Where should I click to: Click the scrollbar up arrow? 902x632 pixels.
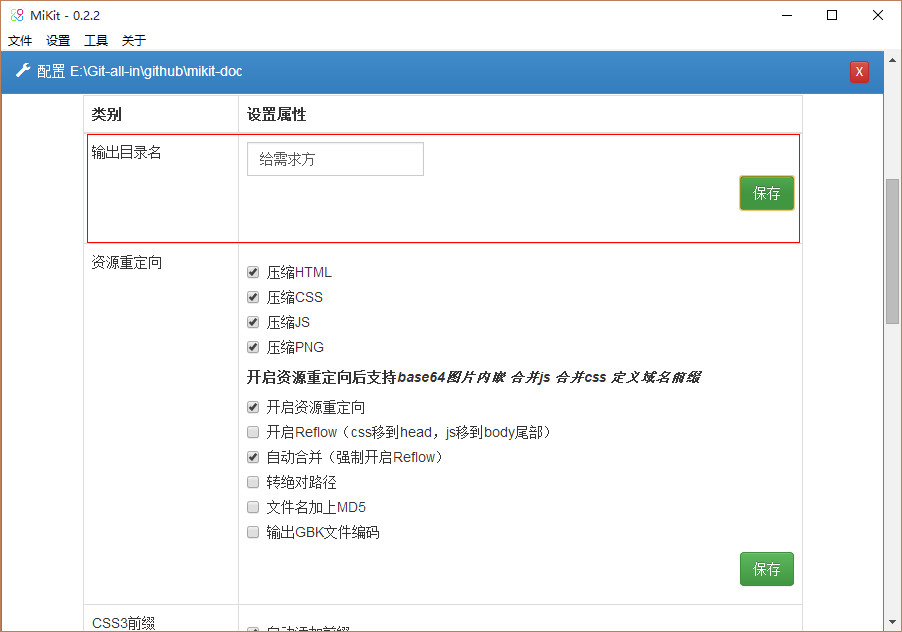pos(892,59)
